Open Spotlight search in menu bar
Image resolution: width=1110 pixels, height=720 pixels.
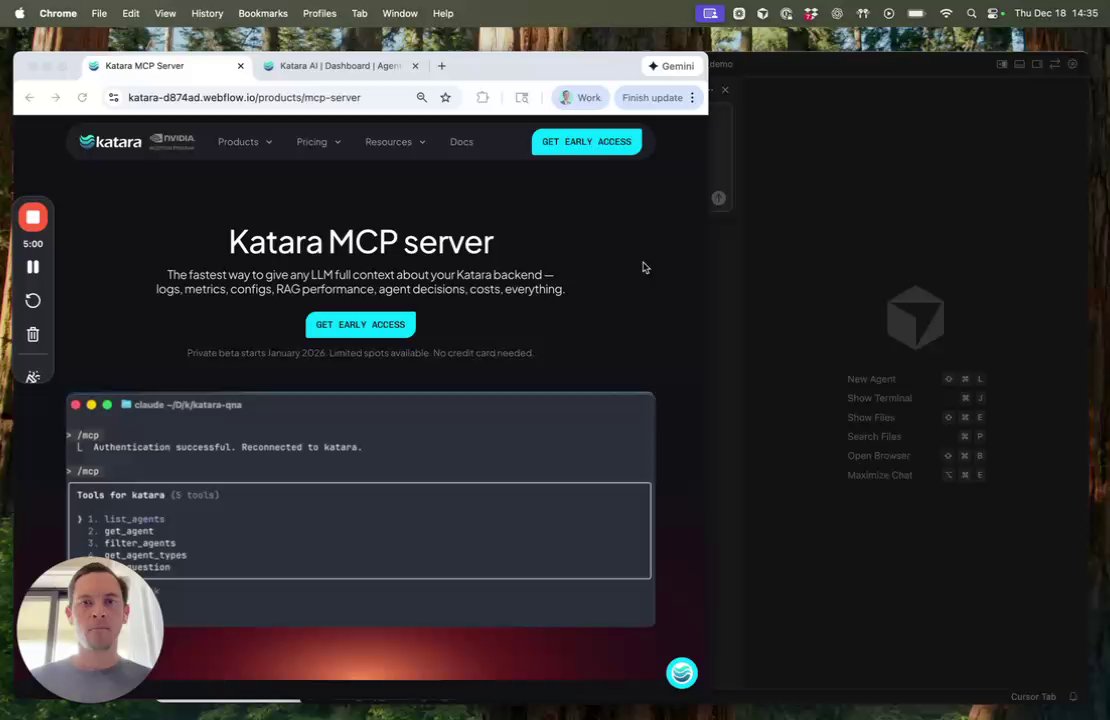point(971,13)
